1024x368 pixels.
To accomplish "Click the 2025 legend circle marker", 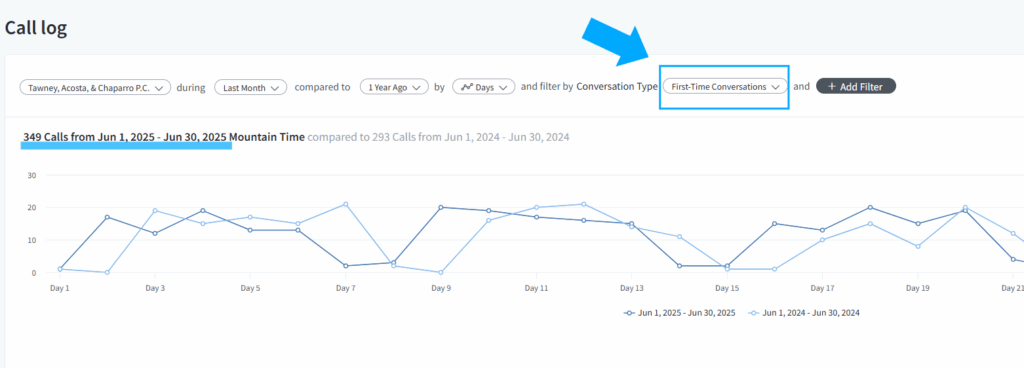I will (630, 313).
